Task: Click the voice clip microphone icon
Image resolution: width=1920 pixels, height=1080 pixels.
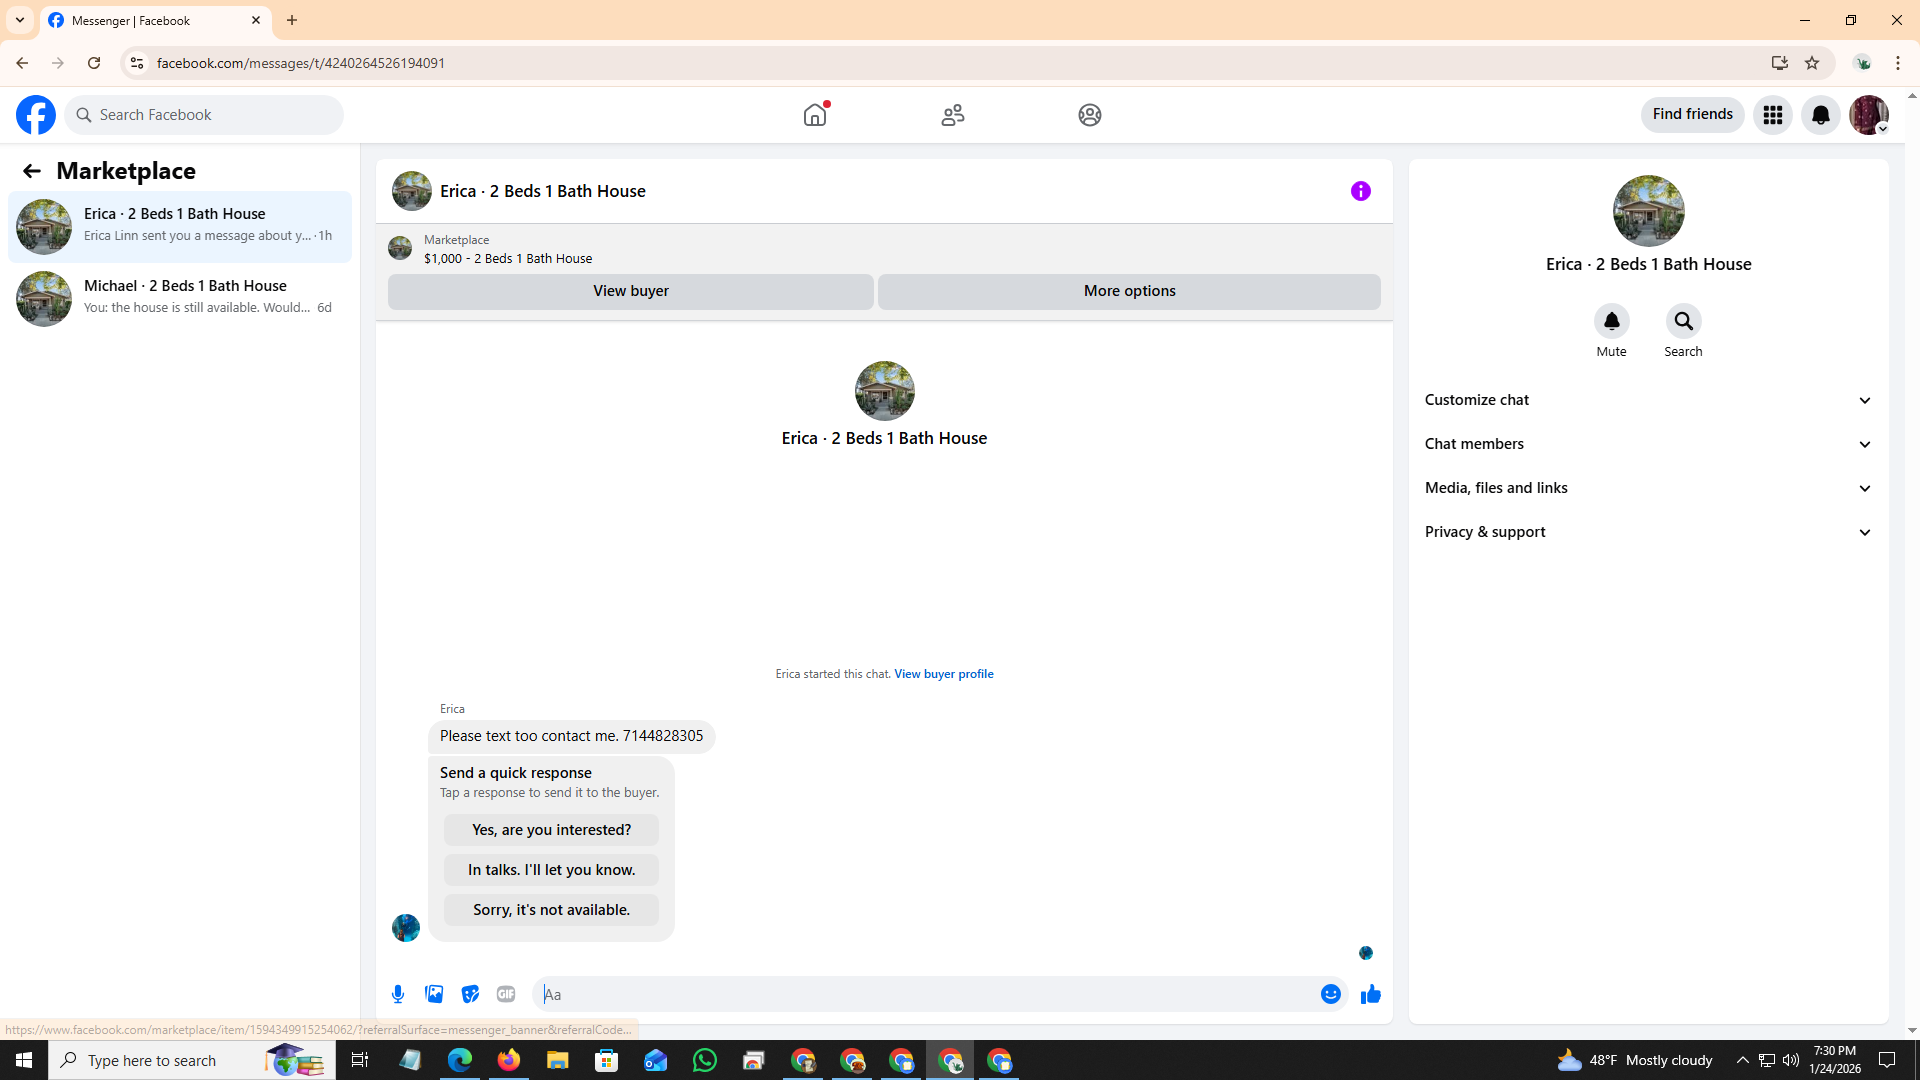Action: (x=398, y=994)
